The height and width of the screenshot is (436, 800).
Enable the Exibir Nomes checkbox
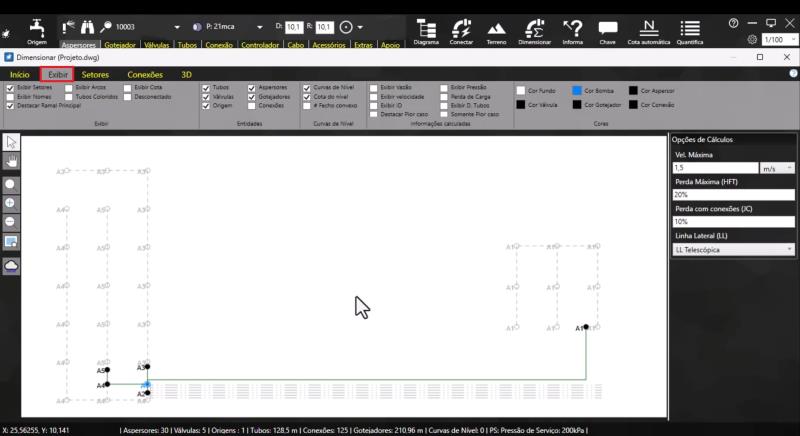(10, 97)
